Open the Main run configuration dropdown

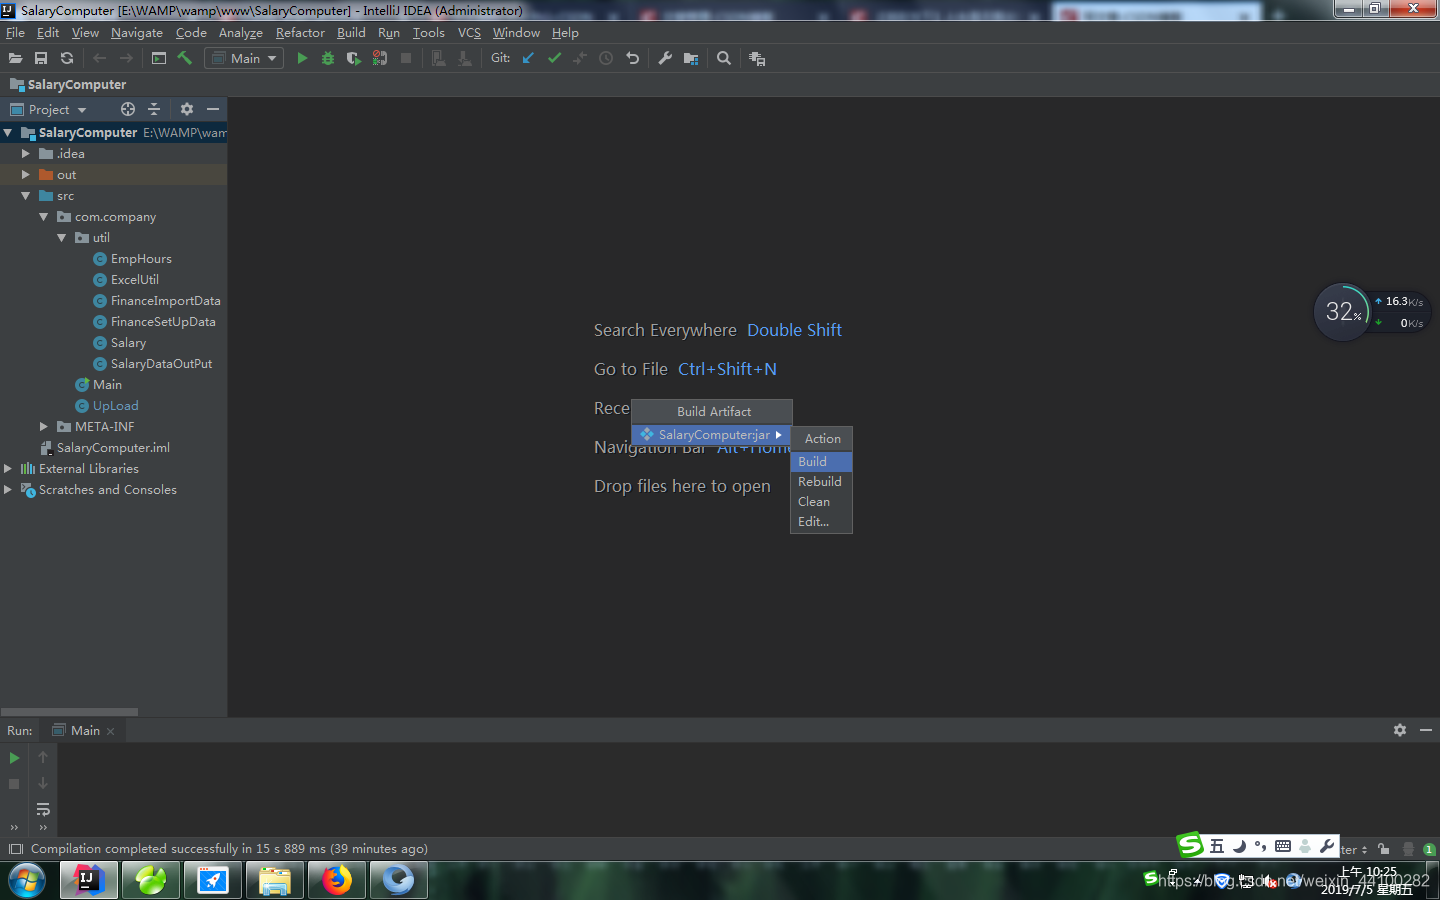click(x=244, y=58)
